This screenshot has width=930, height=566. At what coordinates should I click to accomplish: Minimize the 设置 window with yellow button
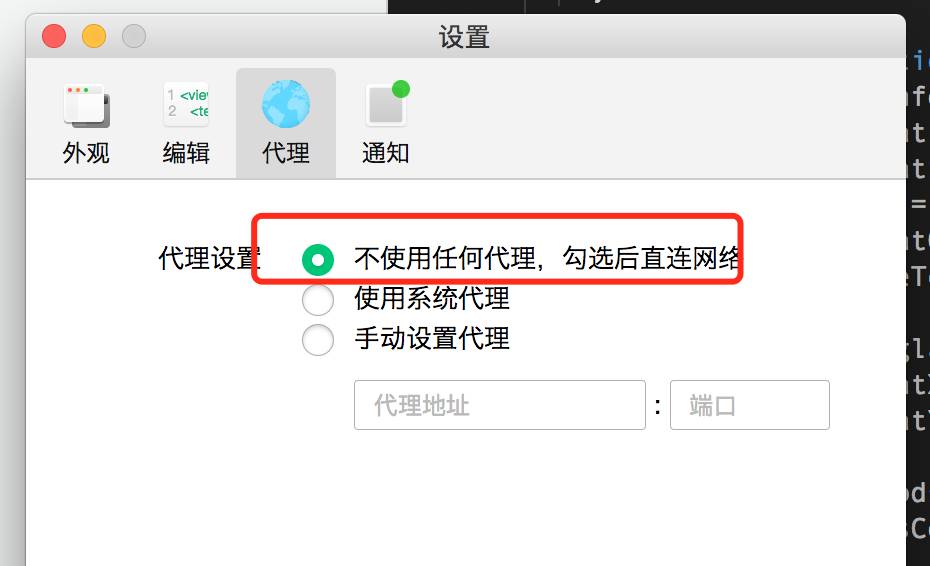coord(94,36)
